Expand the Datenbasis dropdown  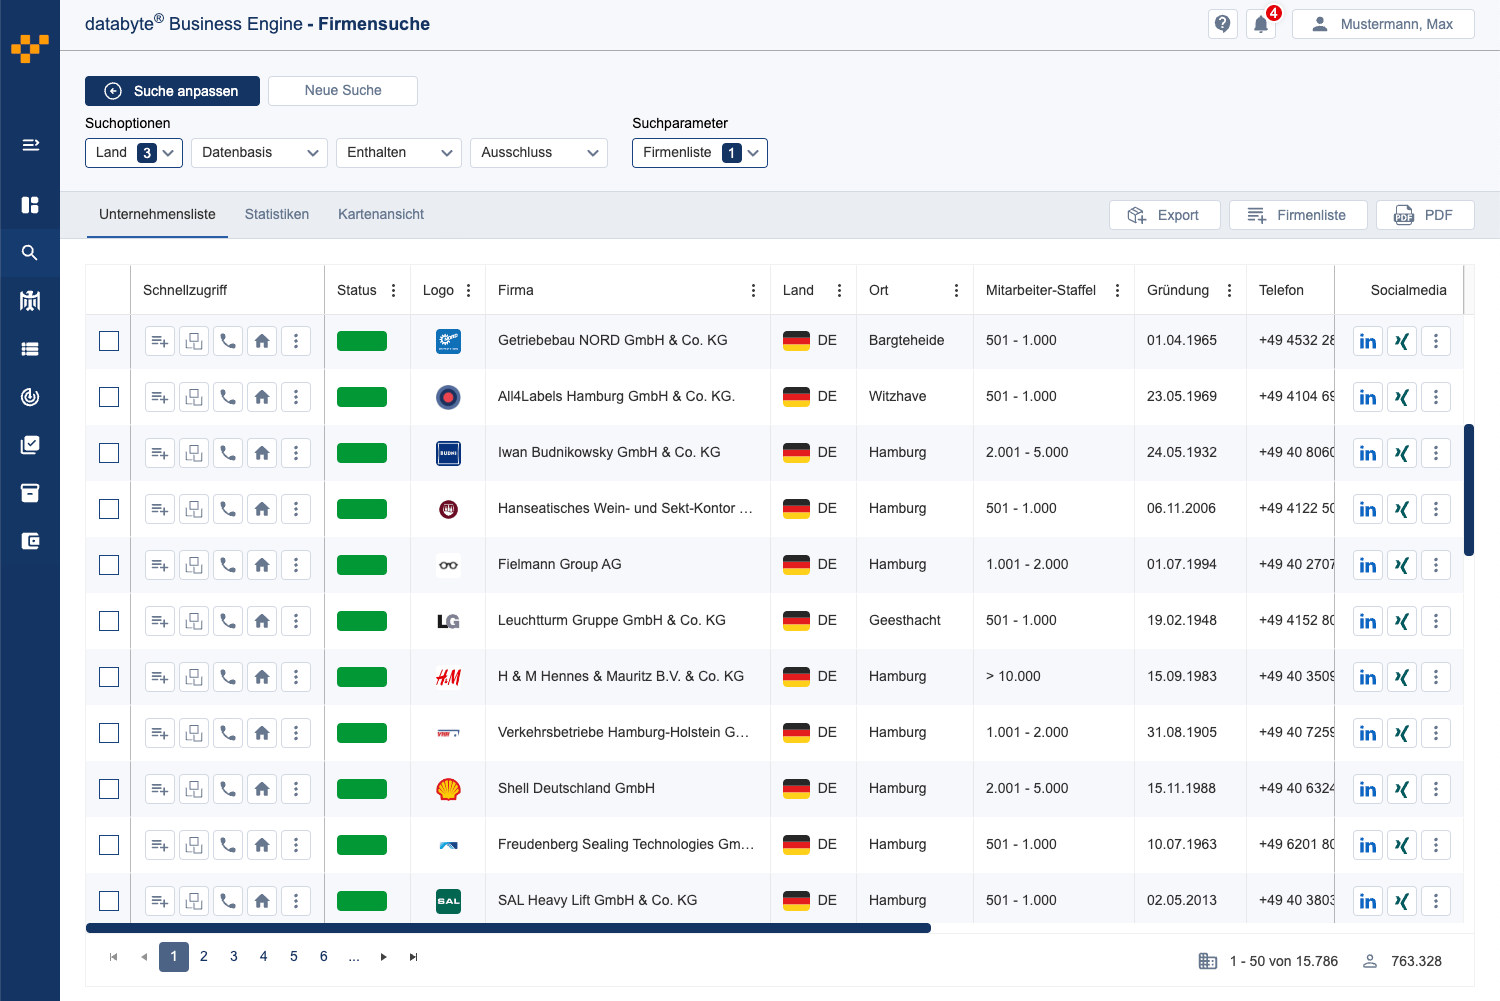pyautogui.click(x=259, y=152)
